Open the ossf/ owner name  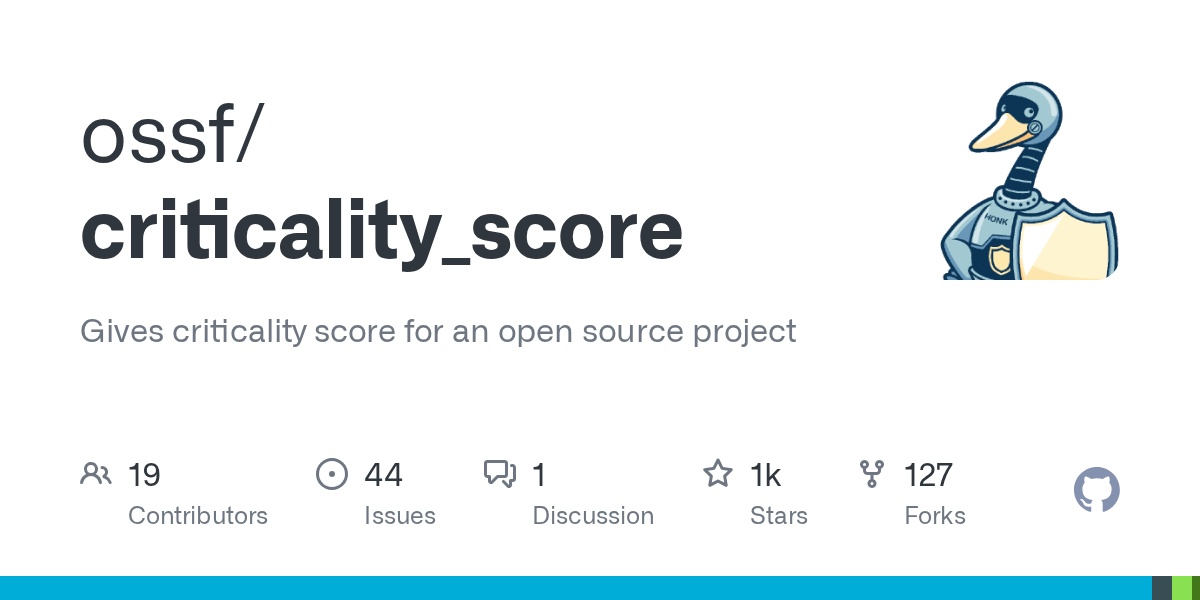pyautogui.click(x=170, y=136)
